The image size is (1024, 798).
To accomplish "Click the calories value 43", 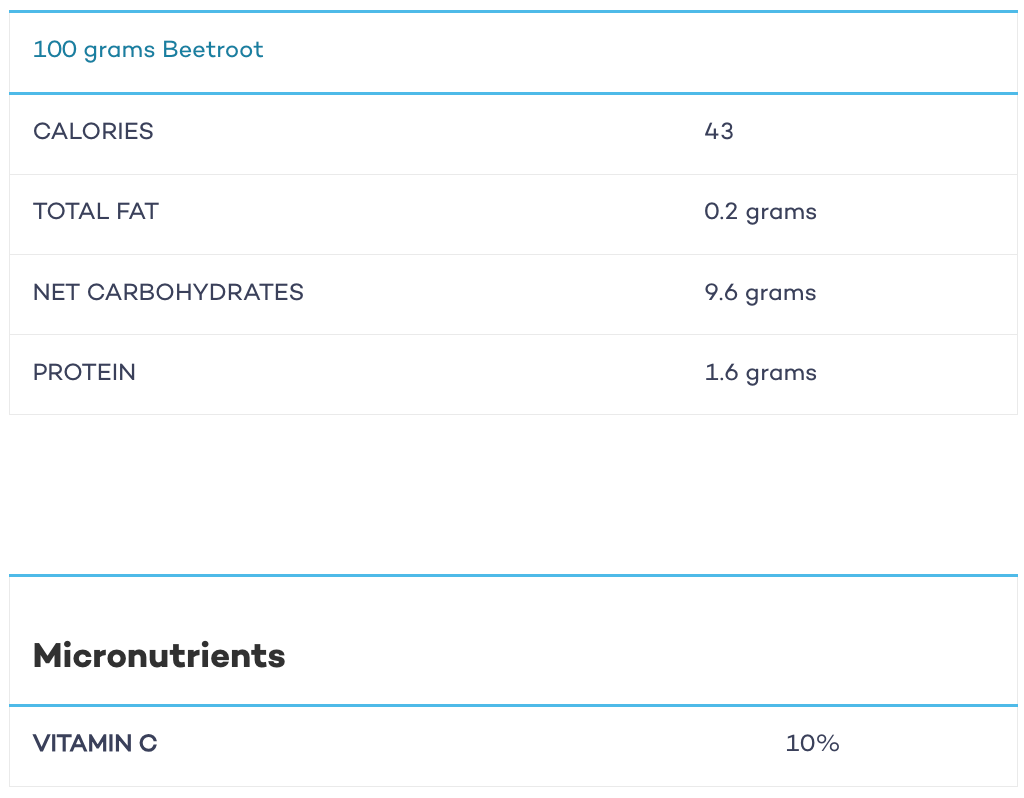I will [719, 131].
